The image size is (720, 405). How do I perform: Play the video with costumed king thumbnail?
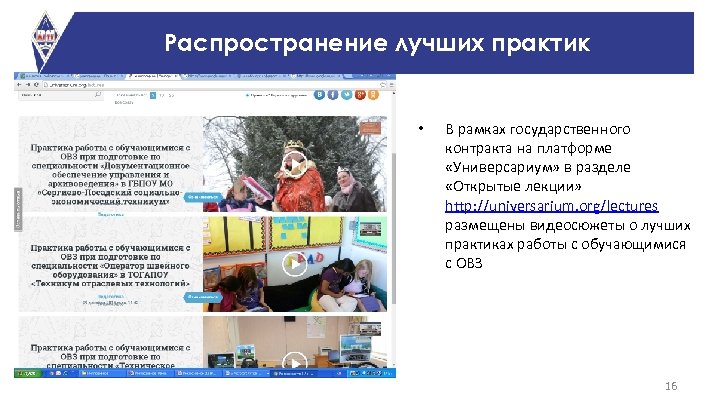(x=294, y=164)
